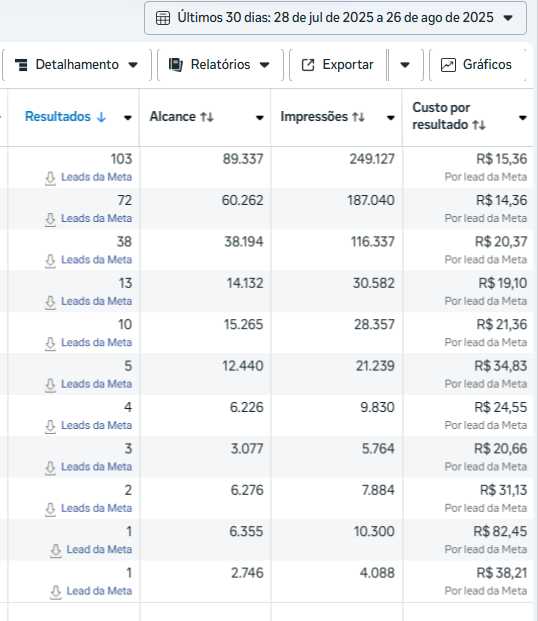Click the calendar icon in the date range selector

pyautogui.click(x=163, y=18)
